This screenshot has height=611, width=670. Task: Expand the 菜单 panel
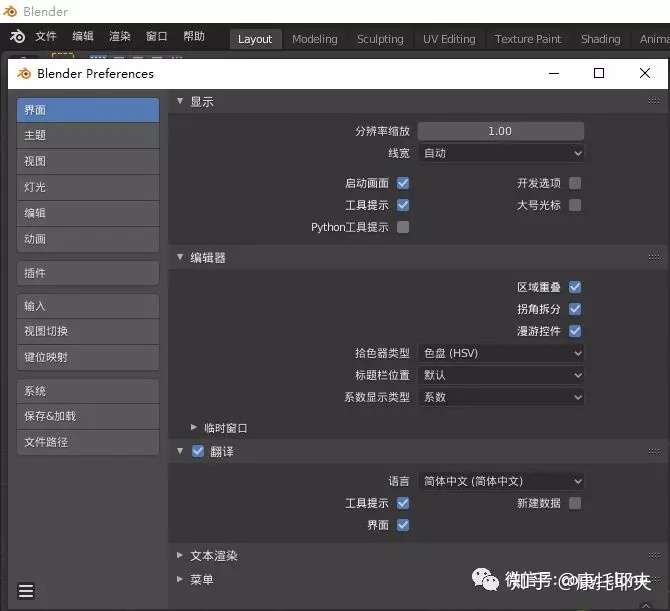click(180, 579)
